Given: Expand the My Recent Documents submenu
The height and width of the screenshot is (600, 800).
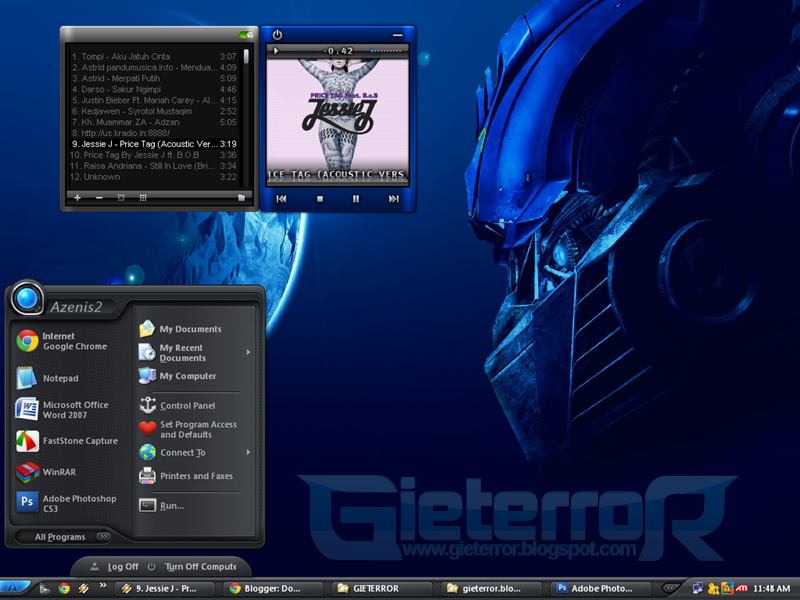Looking at the screenshot, I should (x=247, y=352).
